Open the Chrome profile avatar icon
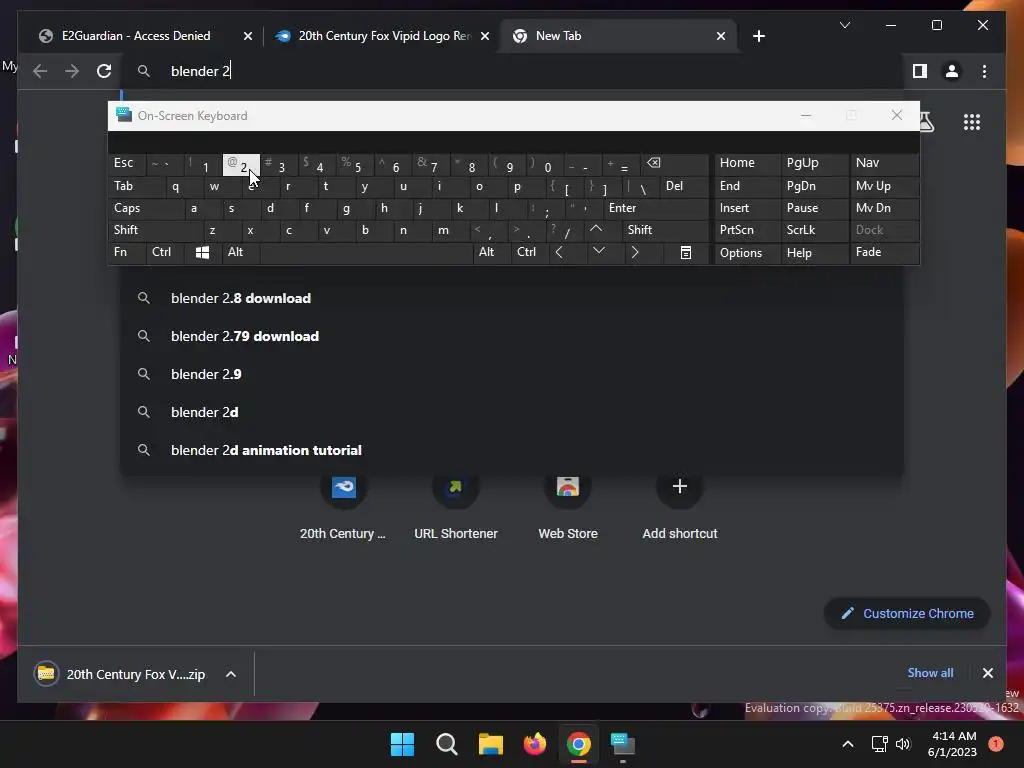 pos(952,71)
